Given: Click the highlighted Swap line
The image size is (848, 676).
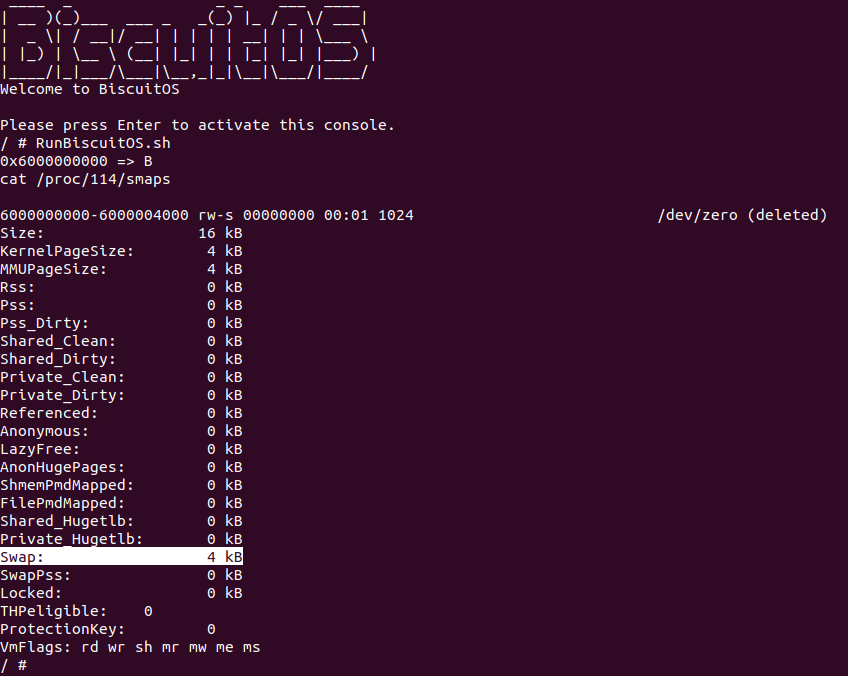Looking at the screenshot, I should (121, 557).
